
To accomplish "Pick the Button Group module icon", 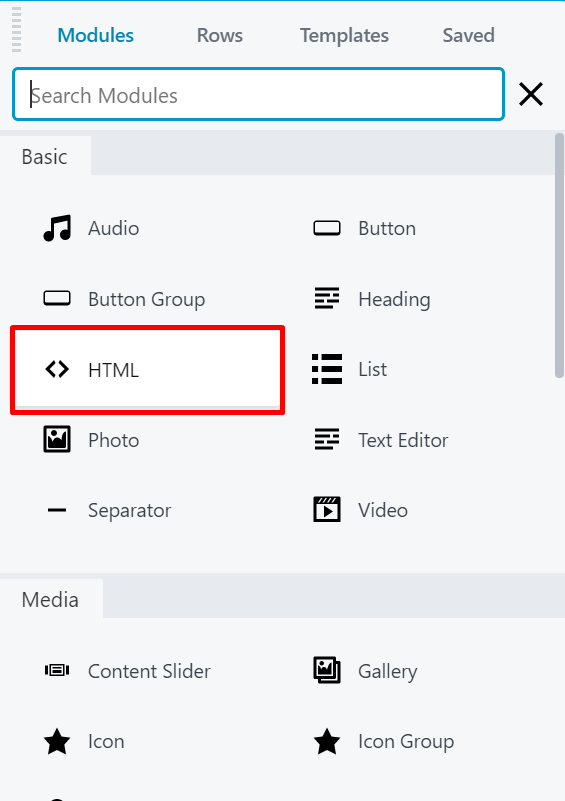I will pos(57,298).
